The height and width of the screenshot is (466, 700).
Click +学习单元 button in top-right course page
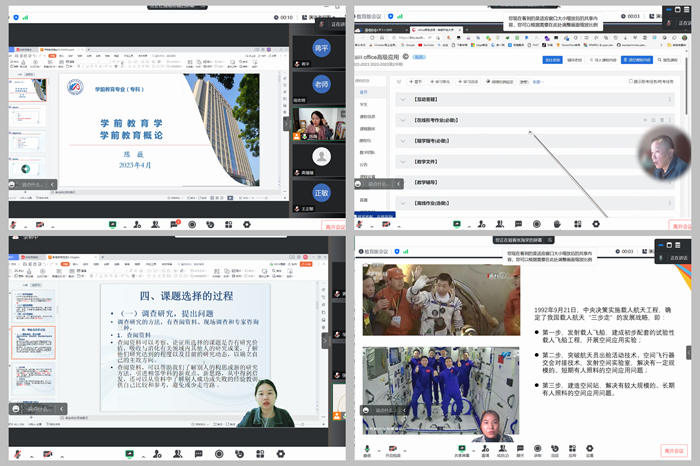coord(441,82)
